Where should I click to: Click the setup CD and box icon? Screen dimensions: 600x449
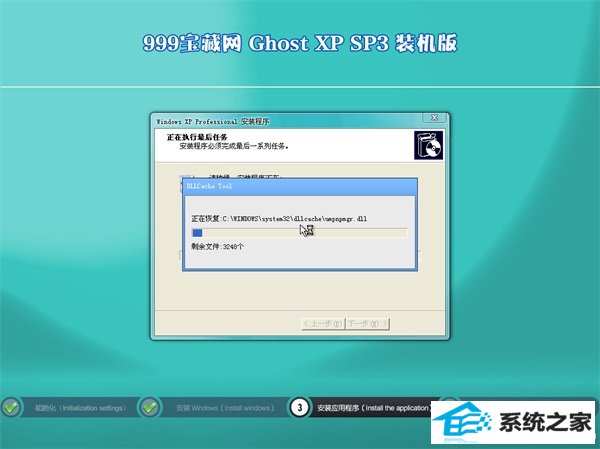point(429,145)
